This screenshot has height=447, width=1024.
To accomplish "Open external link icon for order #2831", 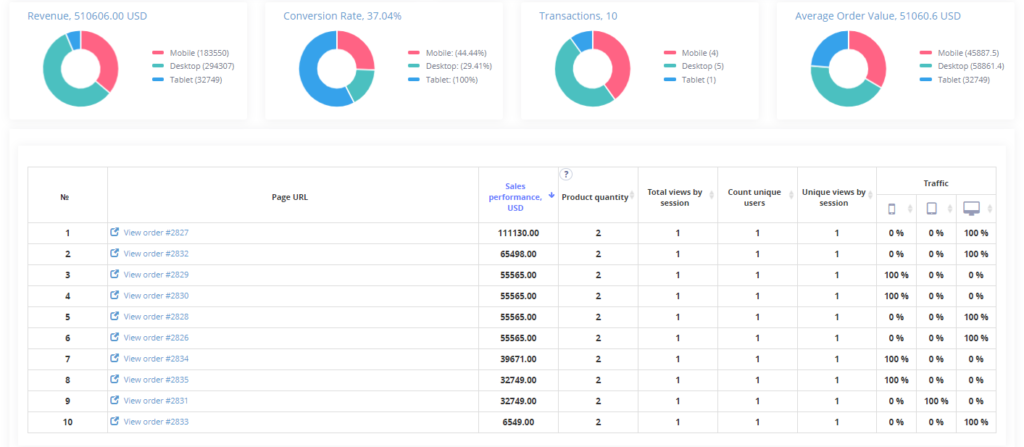I will click(x=115, y=400).
